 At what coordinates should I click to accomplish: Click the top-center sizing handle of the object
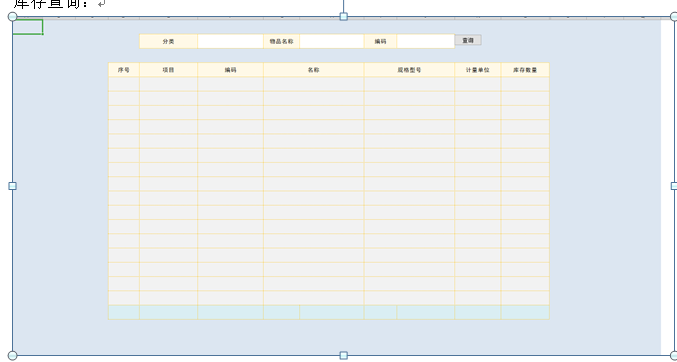pos(344,17)
